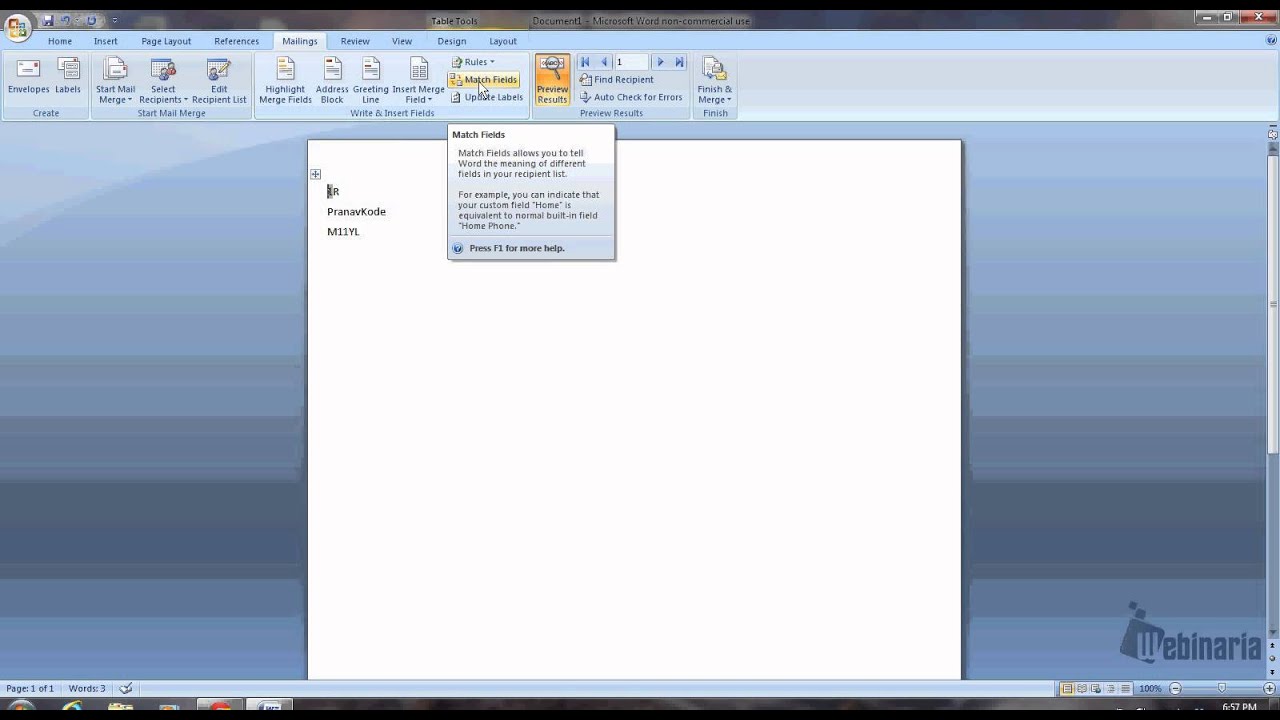Open Rules dropdown in Write & Insert Fields
The image size is (1280, 720).
pos(473,62)
